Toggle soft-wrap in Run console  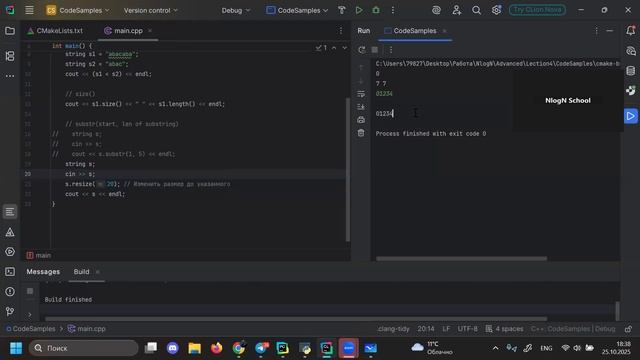[x=361, y=94]
